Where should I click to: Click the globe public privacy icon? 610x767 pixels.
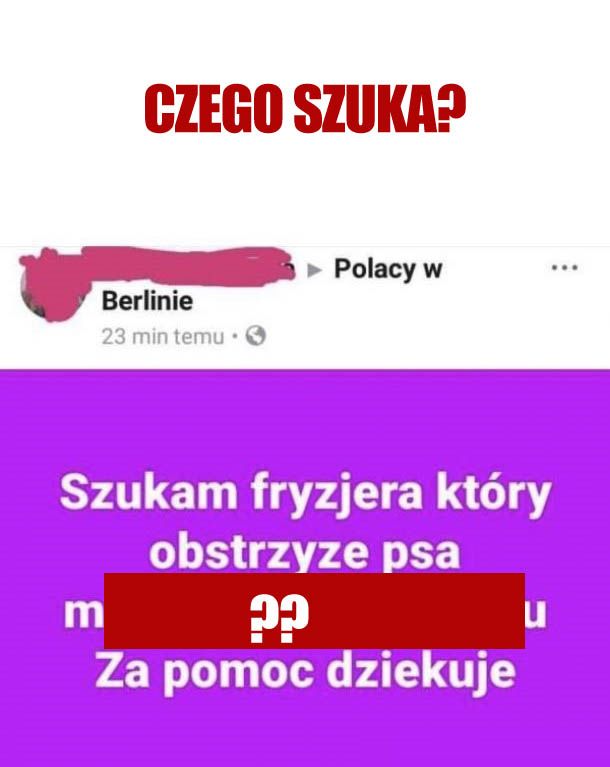[x=255, y=336]
